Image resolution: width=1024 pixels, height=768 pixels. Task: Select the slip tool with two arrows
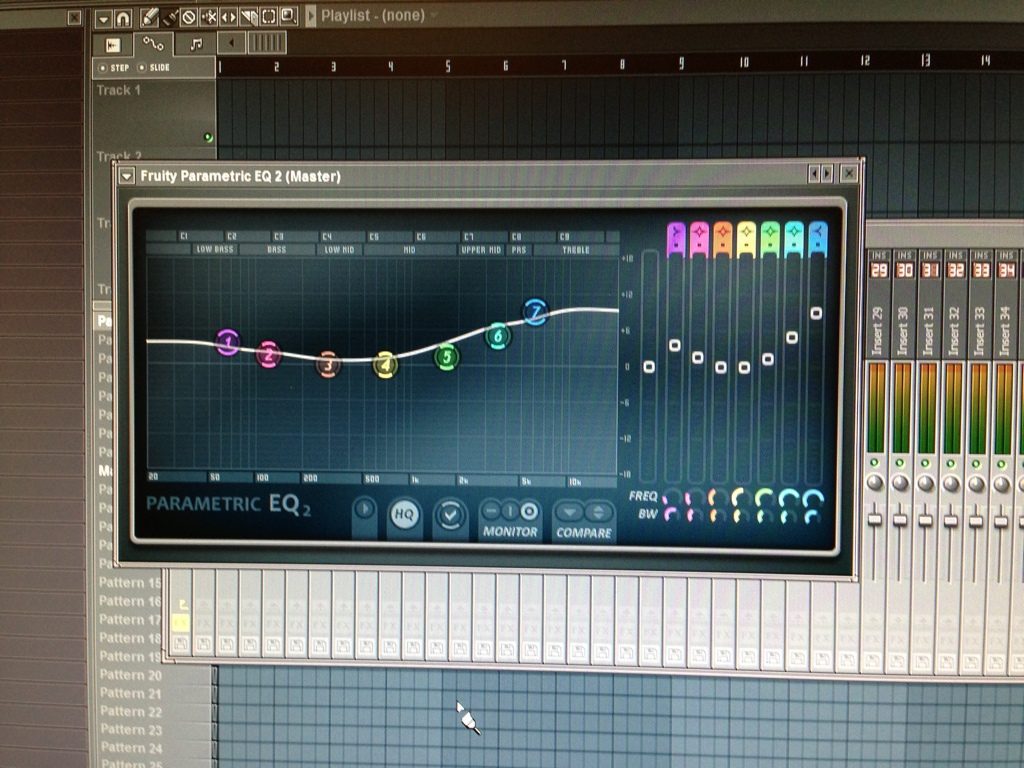pos(229,17)
